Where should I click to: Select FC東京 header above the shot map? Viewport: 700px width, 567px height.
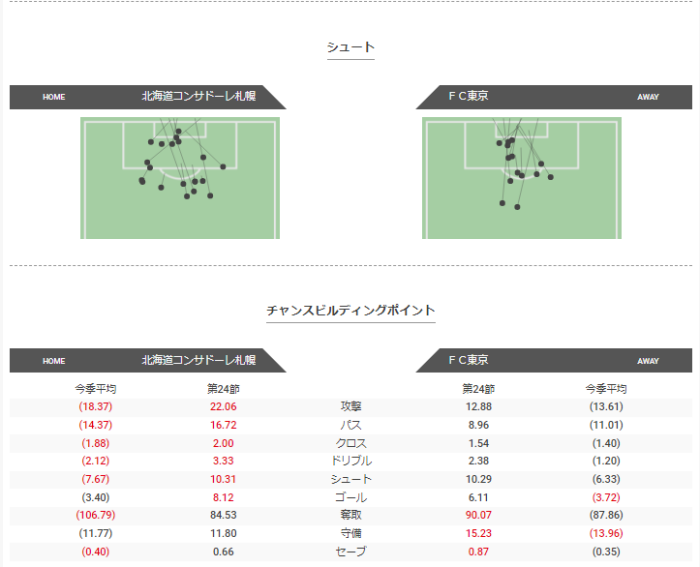(474, 97)
